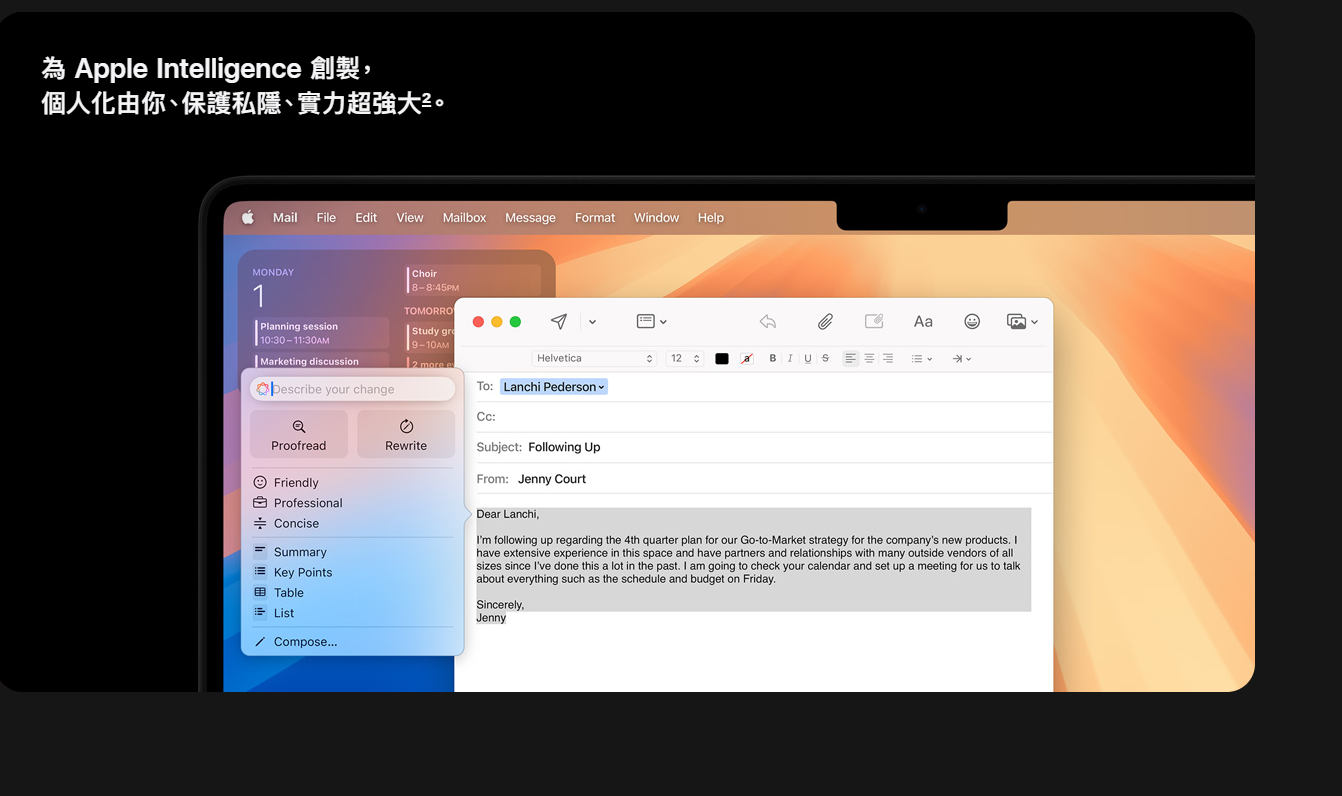Open the Help menu

pyautogui.click(x=711, y=217)
